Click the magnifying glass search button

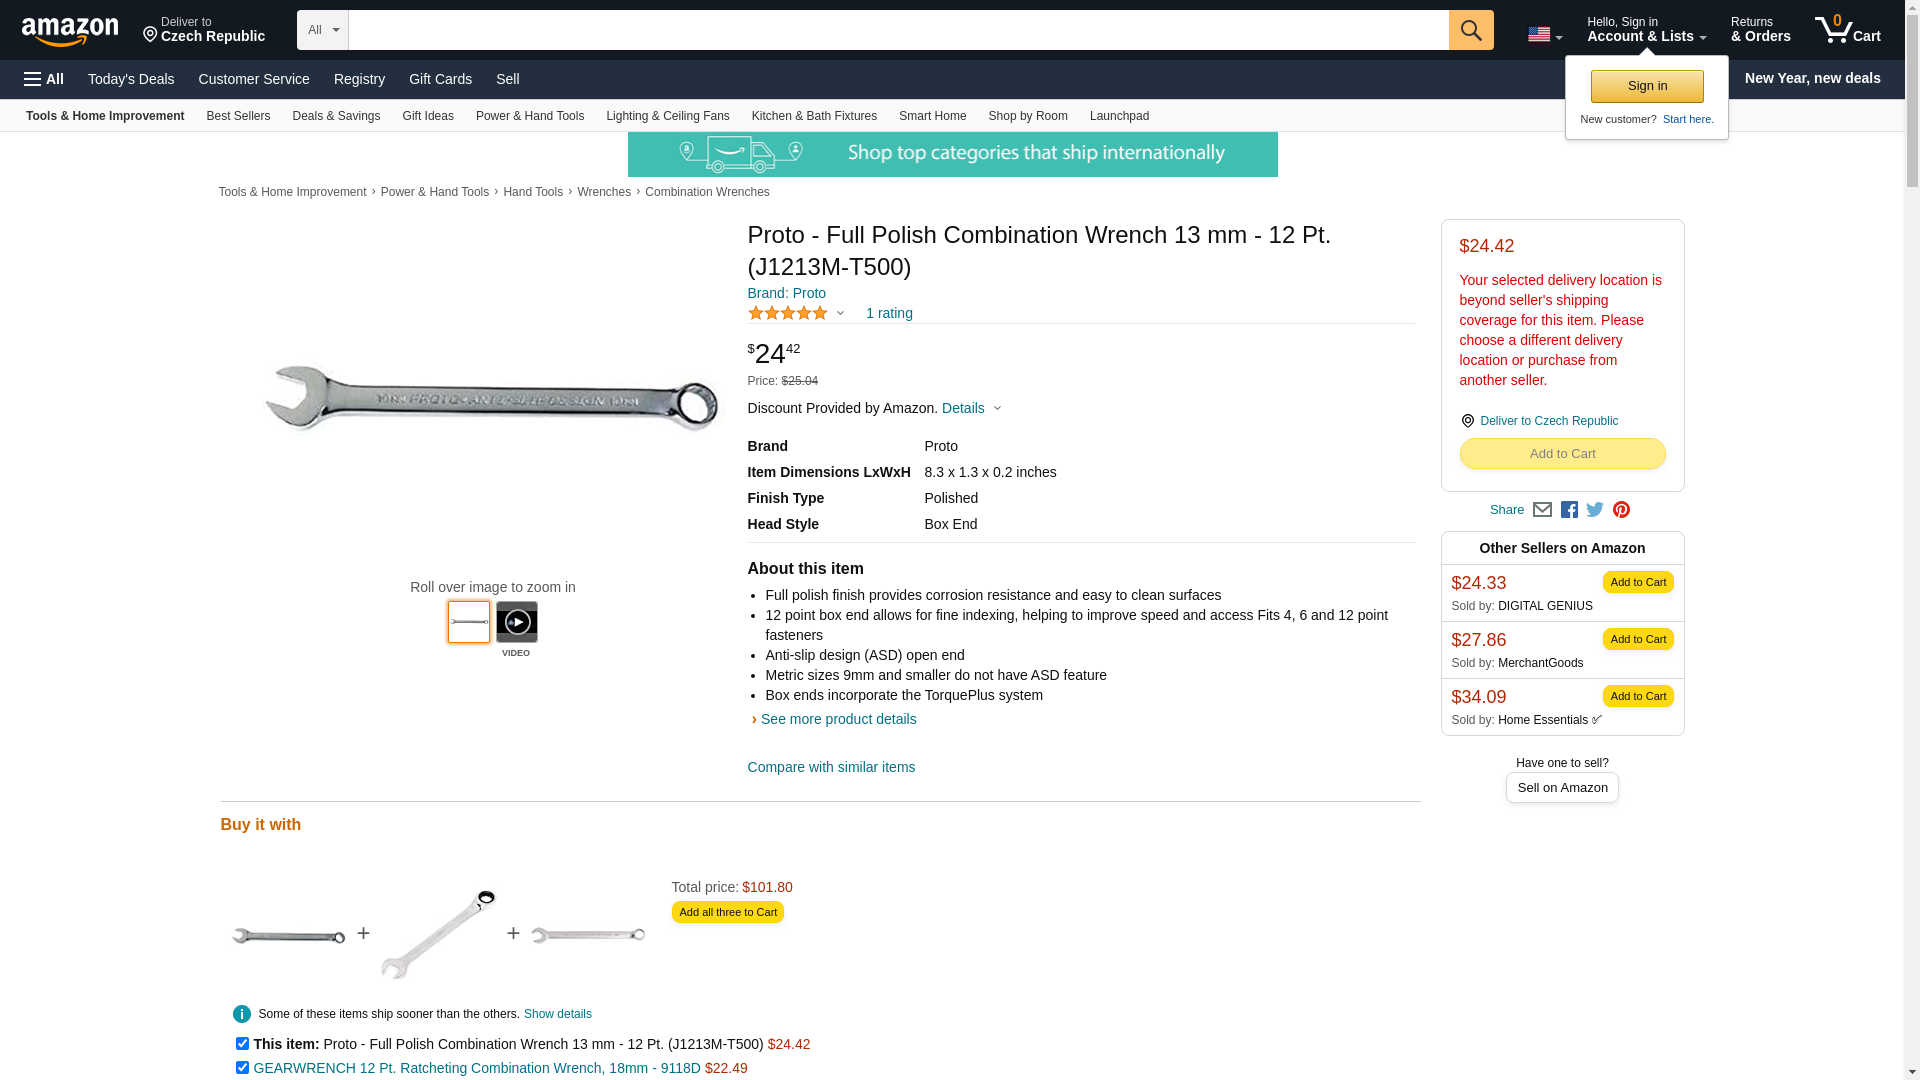point(1470,30)
